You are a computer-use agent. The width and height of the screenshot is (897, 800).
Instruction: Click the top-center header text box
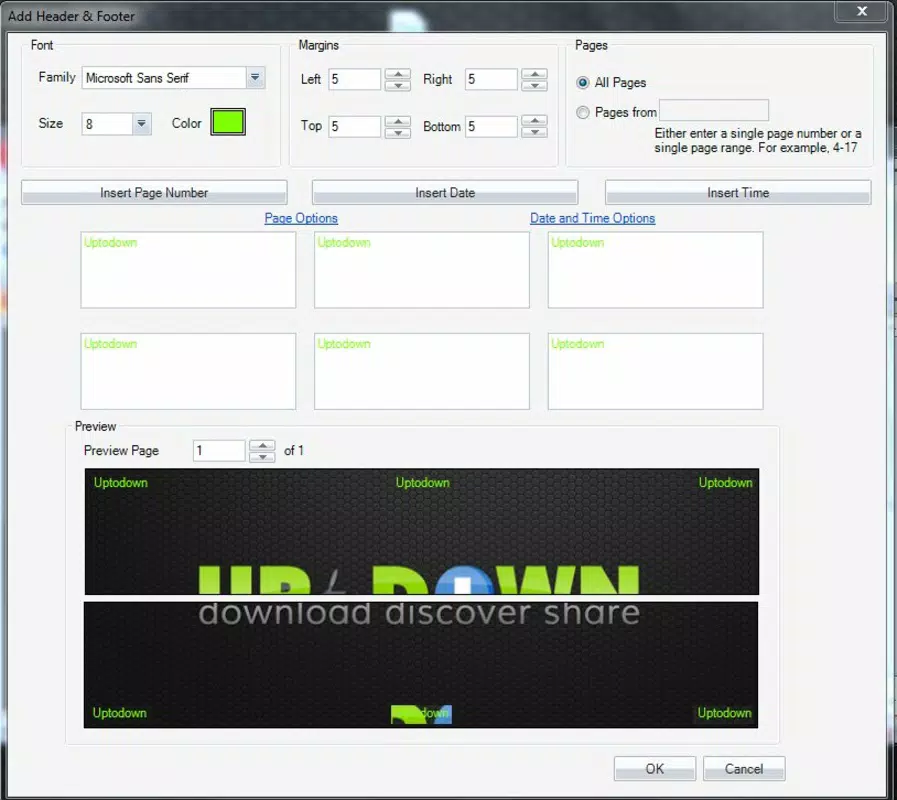[422, 270]
